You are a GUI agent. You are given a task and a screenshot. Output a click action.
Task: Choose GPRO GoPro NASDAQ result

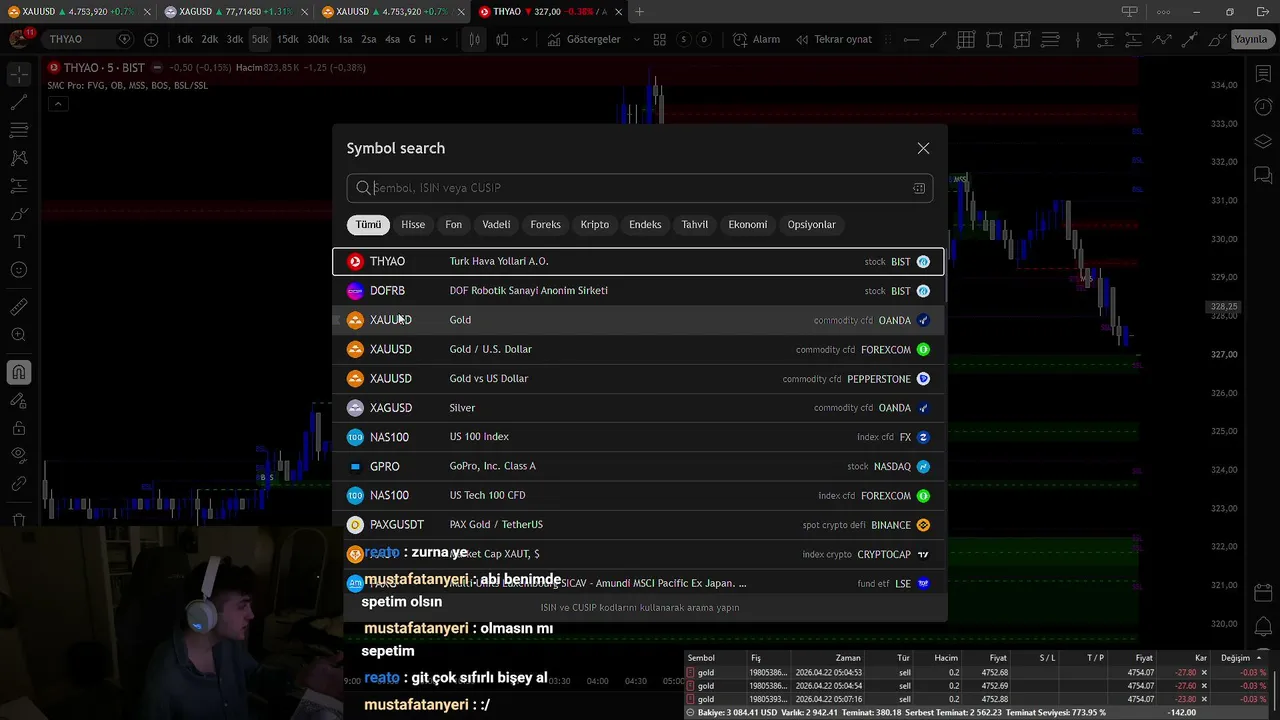[638, 466]
